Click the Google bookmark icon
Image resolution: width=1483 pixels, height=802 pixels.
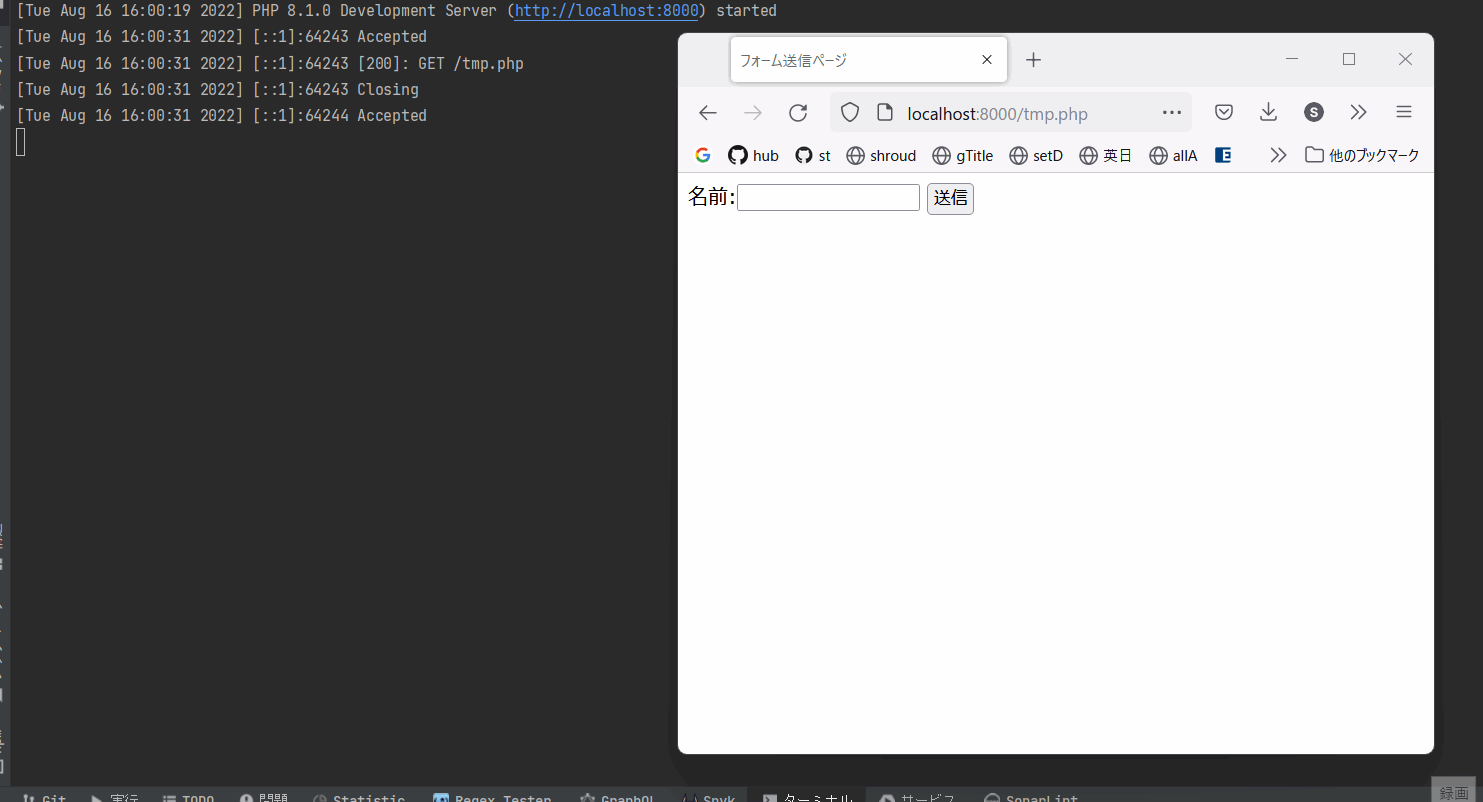[703, 155]
